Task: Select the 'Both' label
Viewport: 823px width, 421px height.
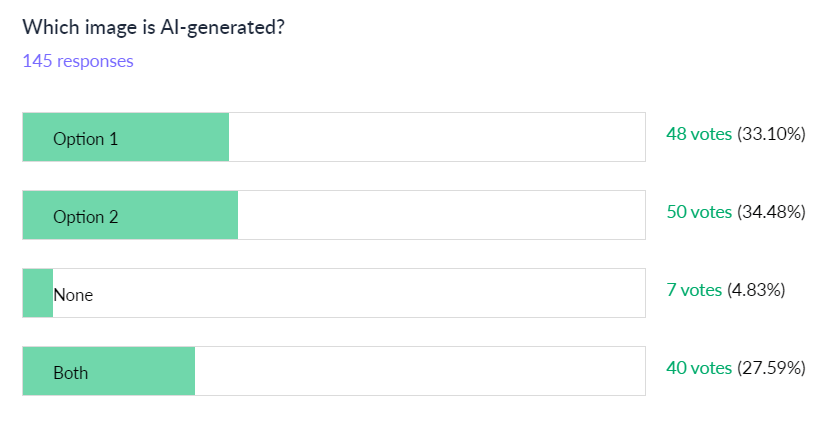Action: [x=70, y=373]
